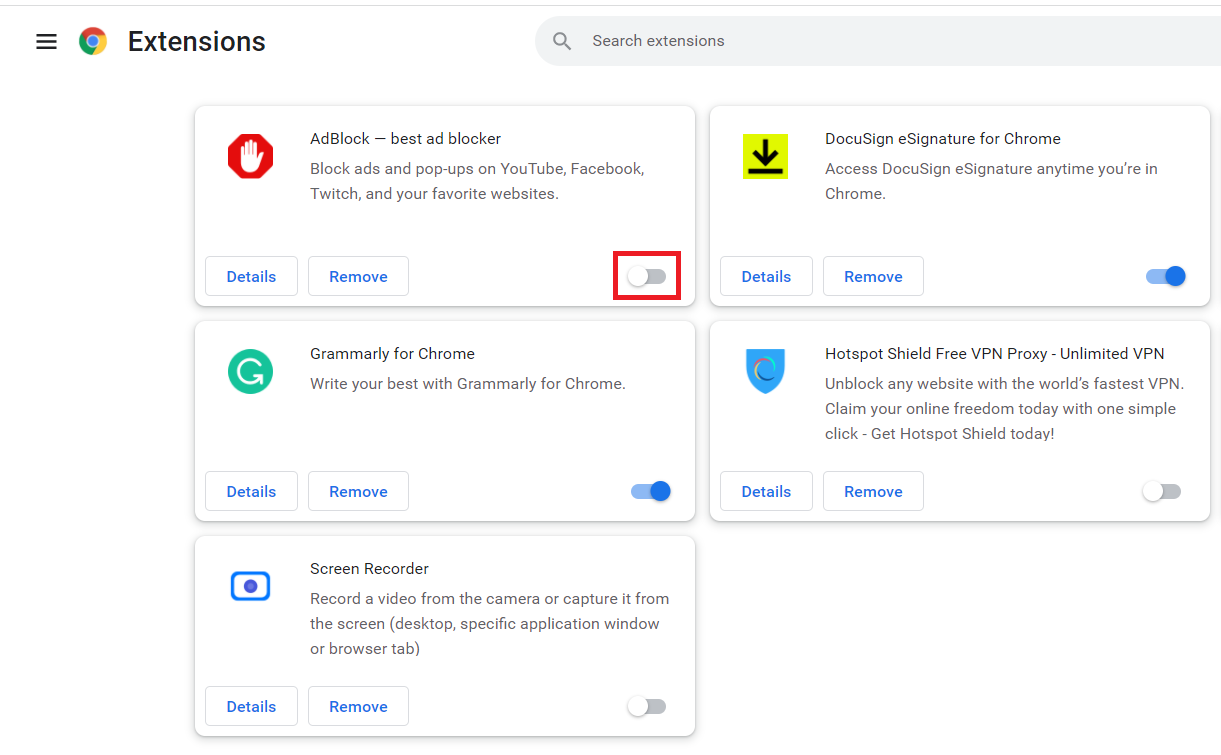Open Details for Grammarly for Chrome
The image size is (1221, 755).
click(x=251, y=491)
